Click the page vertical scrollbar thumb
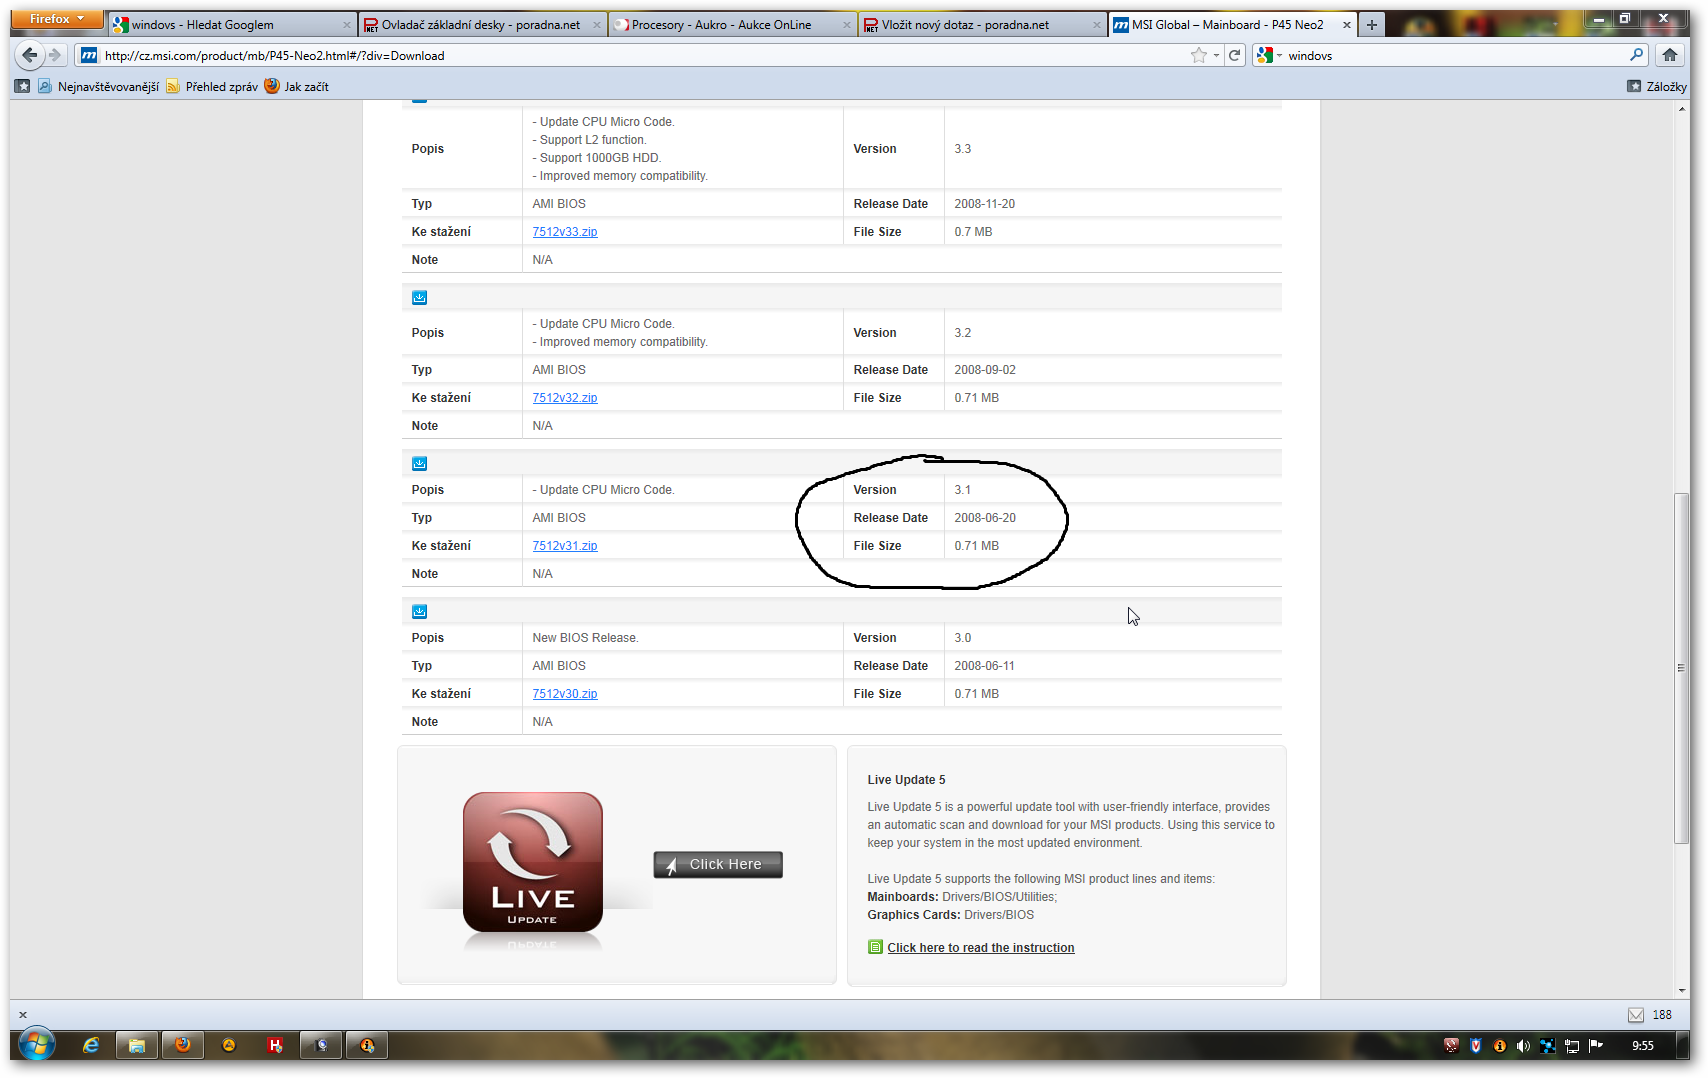 [x=1681, y=668]
